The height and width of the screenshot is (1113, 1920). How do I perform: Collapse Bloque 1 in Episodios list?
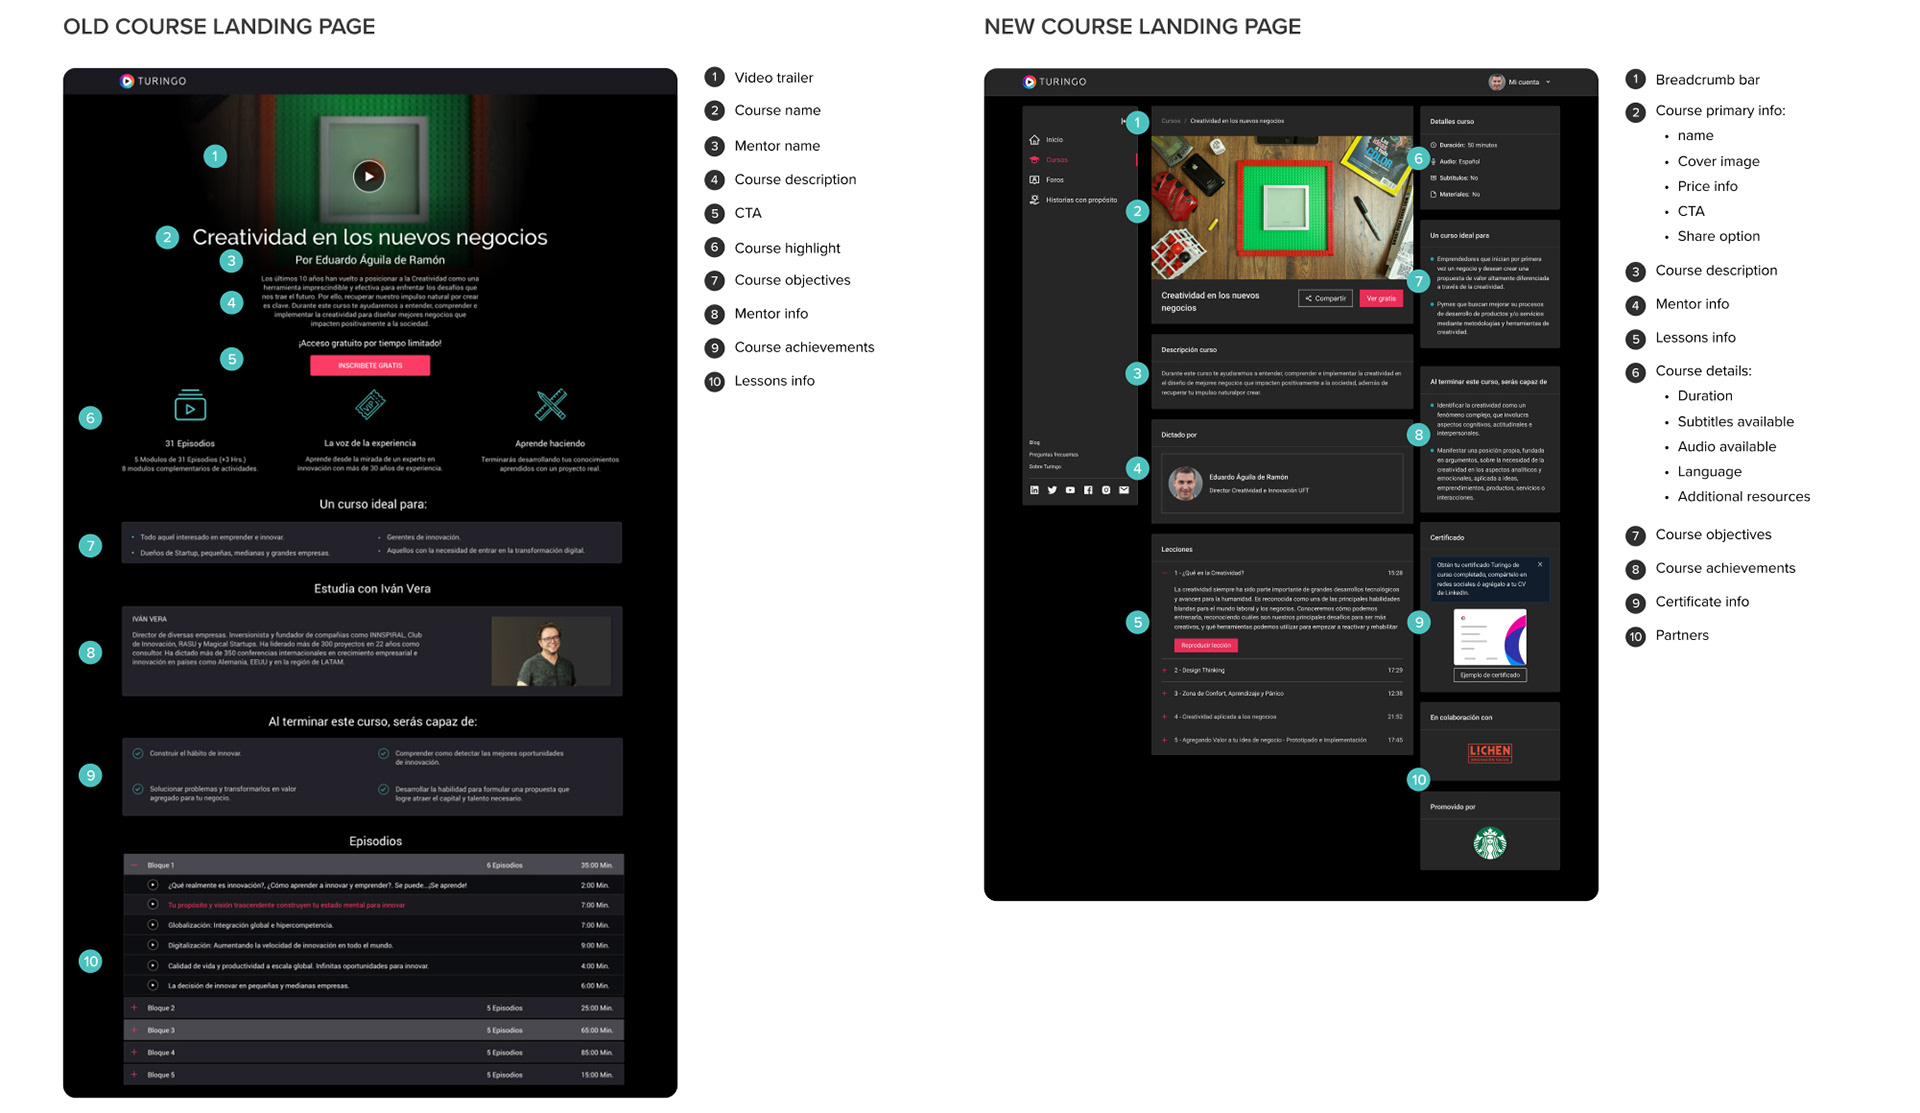(x=135, y=865)
